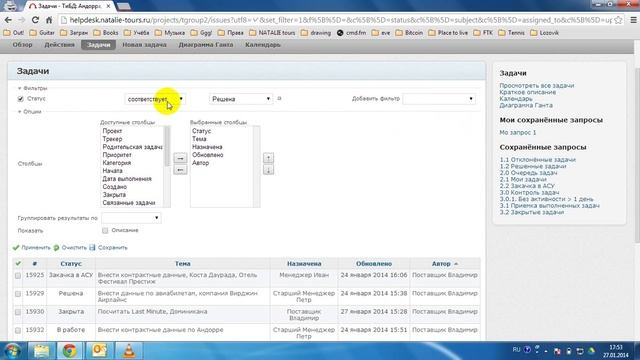640x360 pixels.
Task: Open saved query 1.1 Отклонённые задачи
Action: pos(538,160)
